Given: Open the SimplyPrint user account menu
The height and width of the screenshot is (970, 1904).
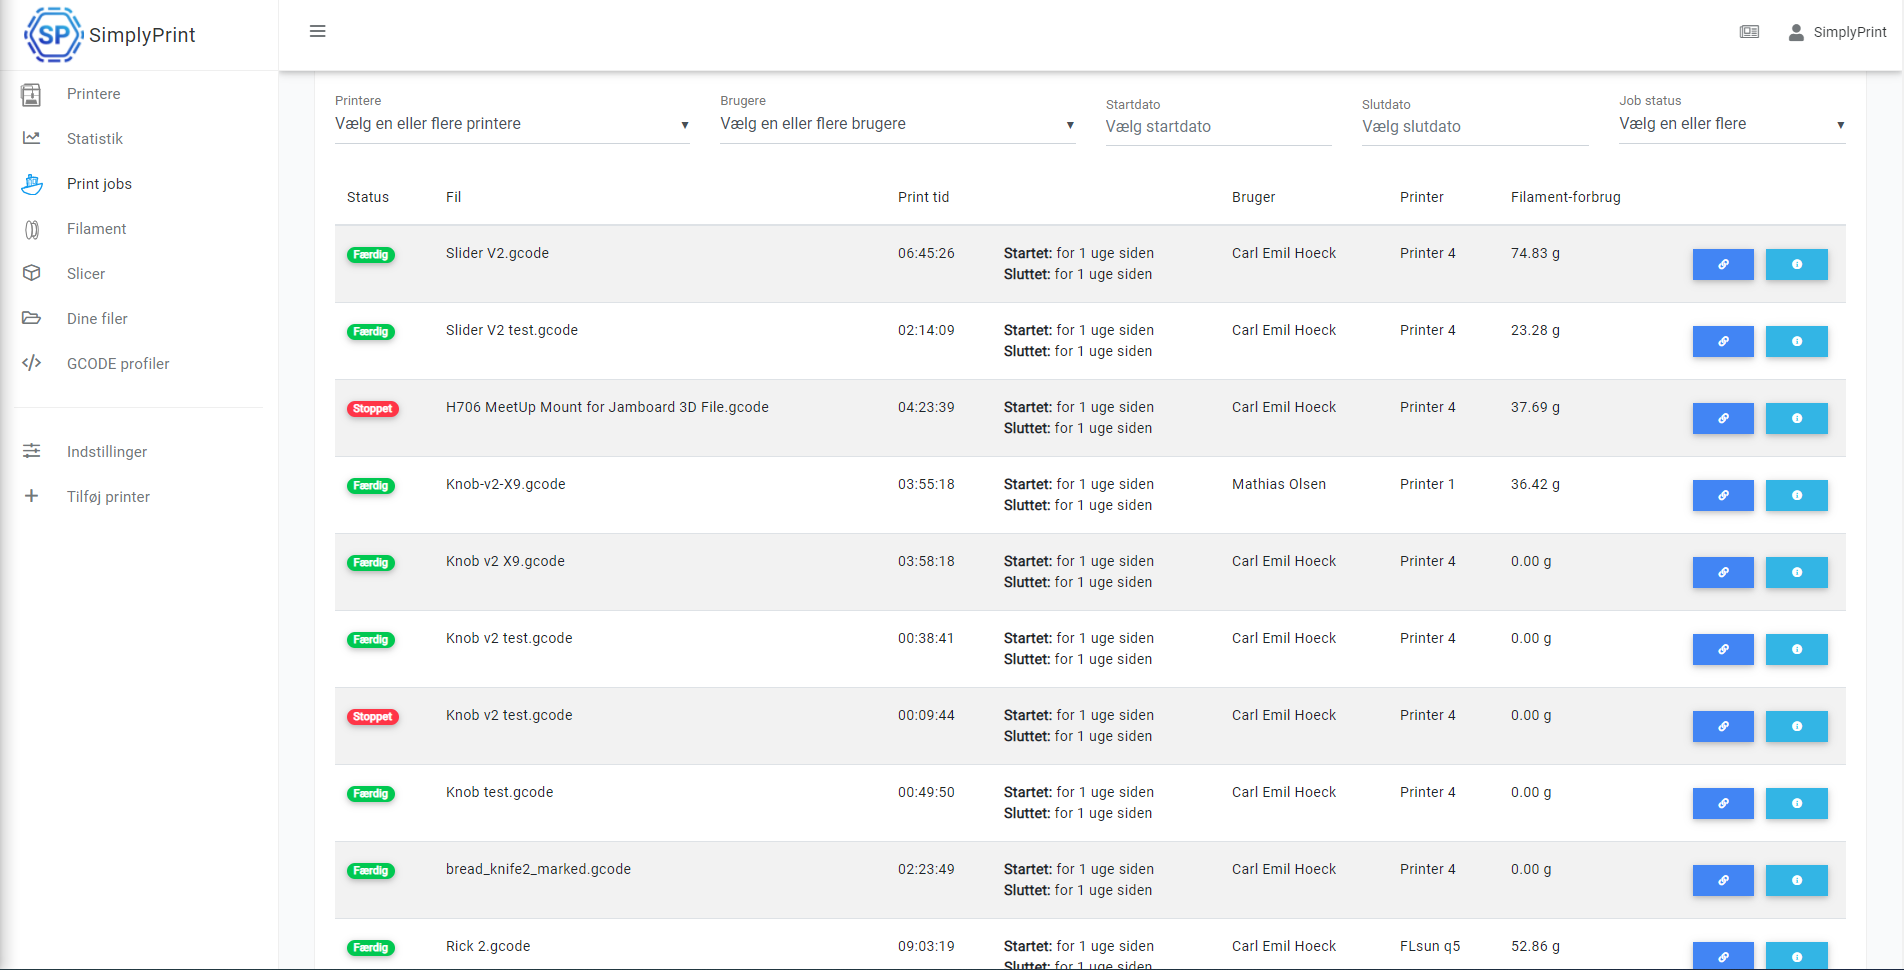Looking at the screenshot, I should point(1837,32).
